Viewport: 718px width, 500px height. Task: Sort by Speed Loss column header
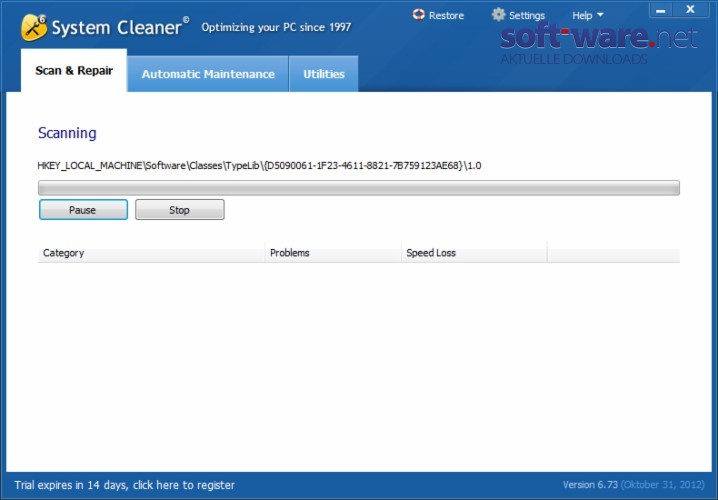click(474, 253)
